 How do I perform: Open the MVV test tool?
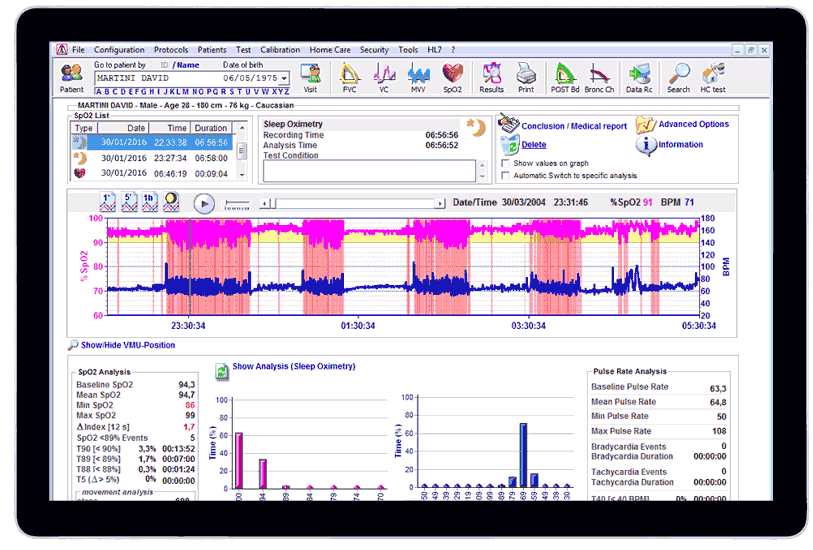[418, 78]
